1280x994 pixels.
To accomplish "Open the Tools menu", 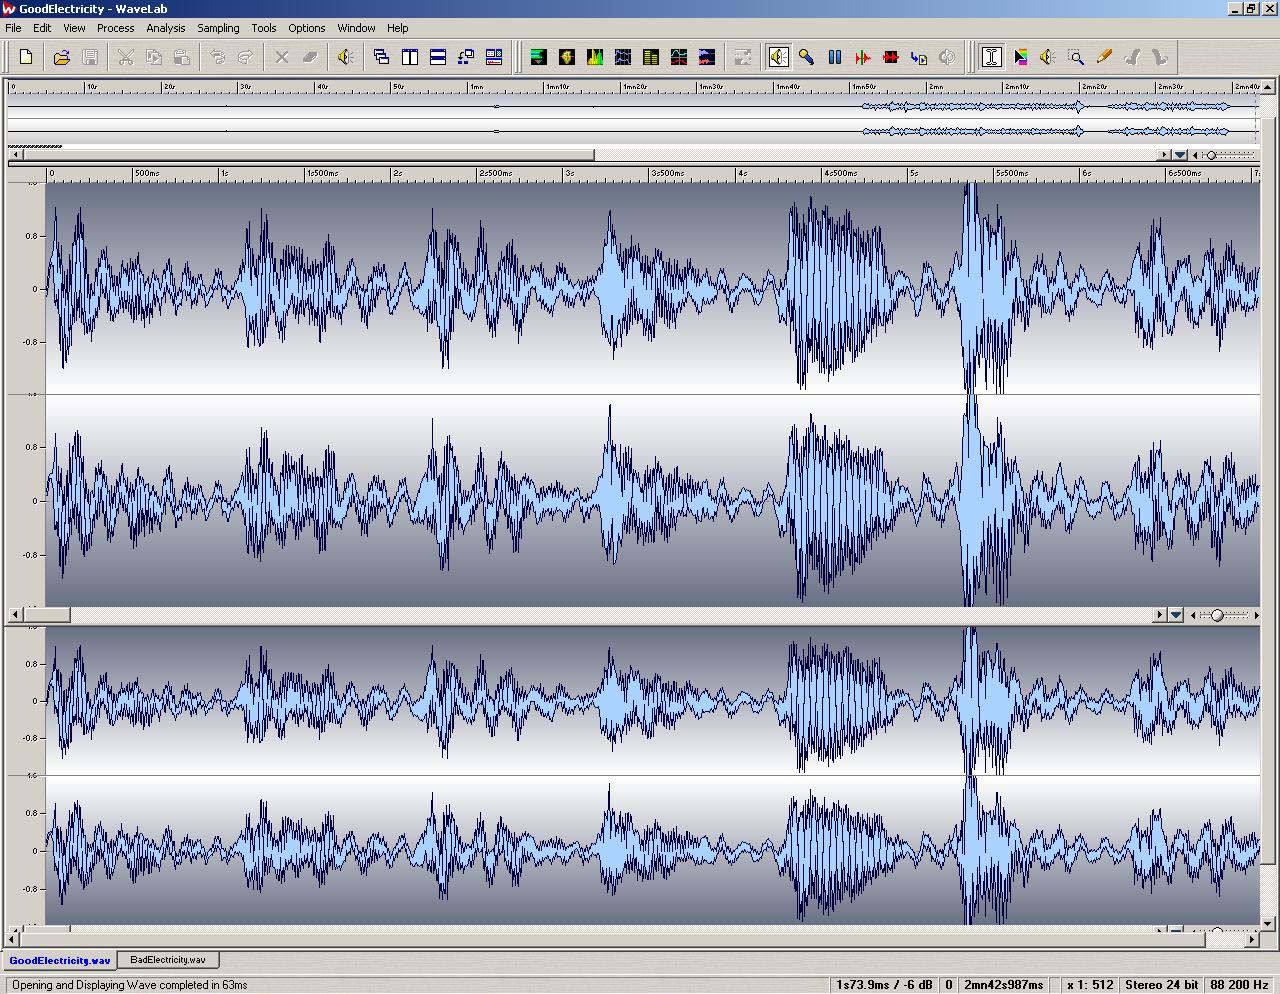I will tap(264, 28).
